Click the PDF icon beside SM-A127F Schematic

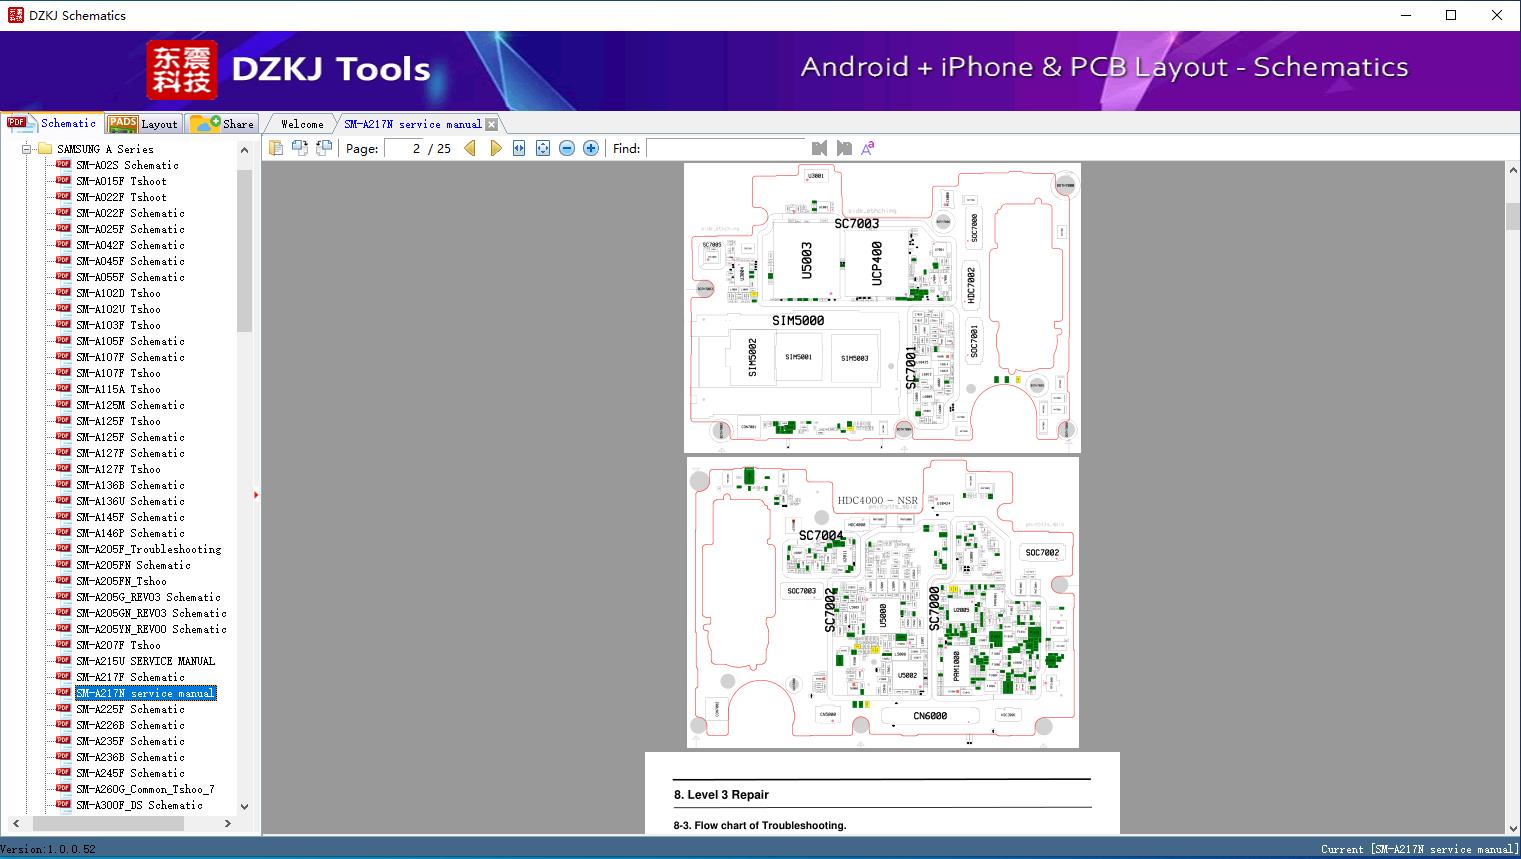63,452
